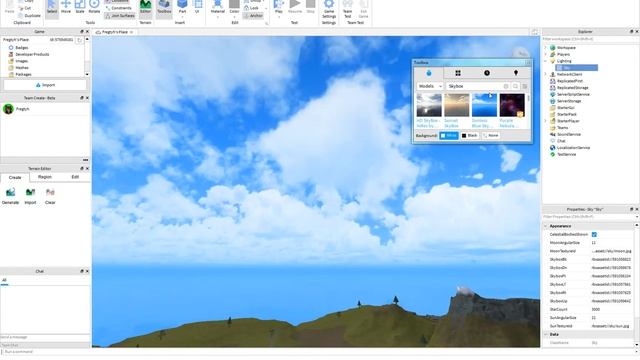This screenshot has height=360, width=640.
Task: Click the Cut clipboard command
Action: pyautogui.click(x=25, y=8)
